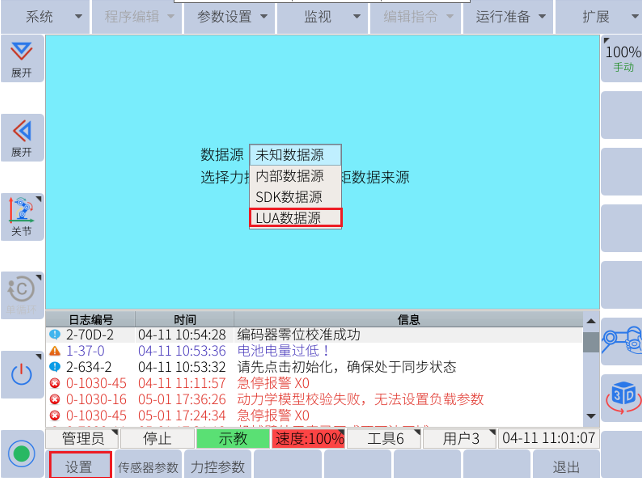
Task: Click the left-arrow 展开 expand icon
Action: point(21,137)
